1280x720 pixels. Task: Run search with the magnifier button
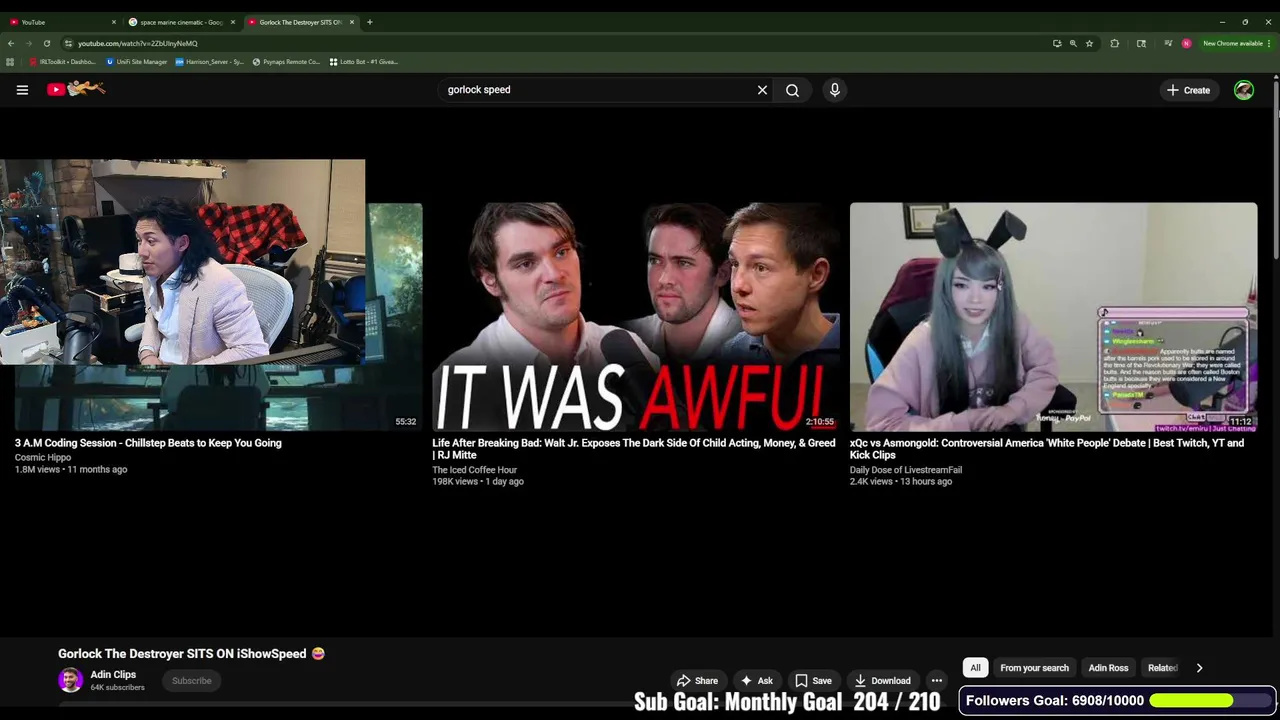(x=792, y=90)
